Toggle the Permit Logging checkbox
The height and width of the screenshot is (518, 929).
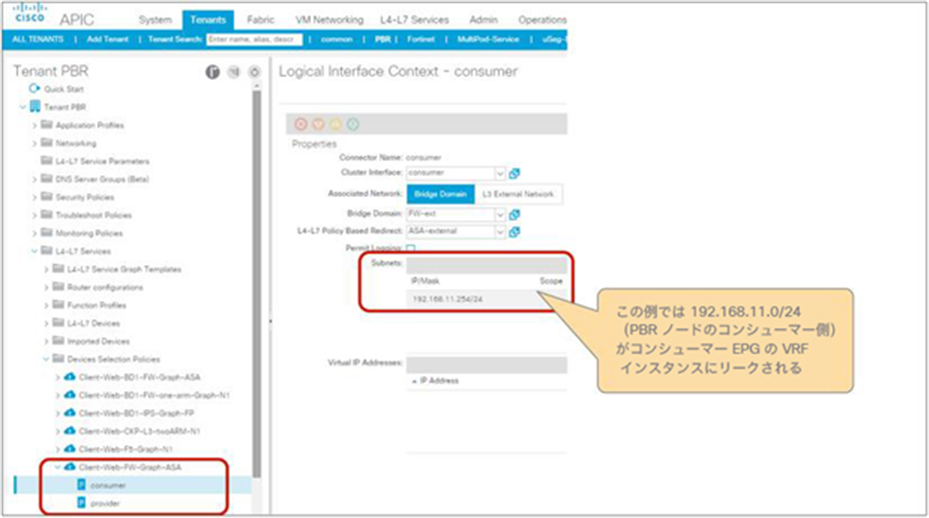(411, 248)
